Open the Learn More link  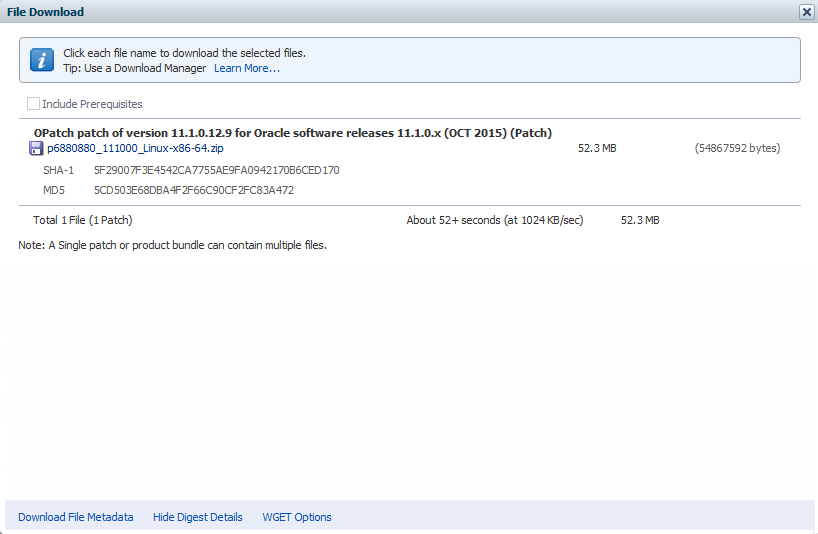point(247,68)
